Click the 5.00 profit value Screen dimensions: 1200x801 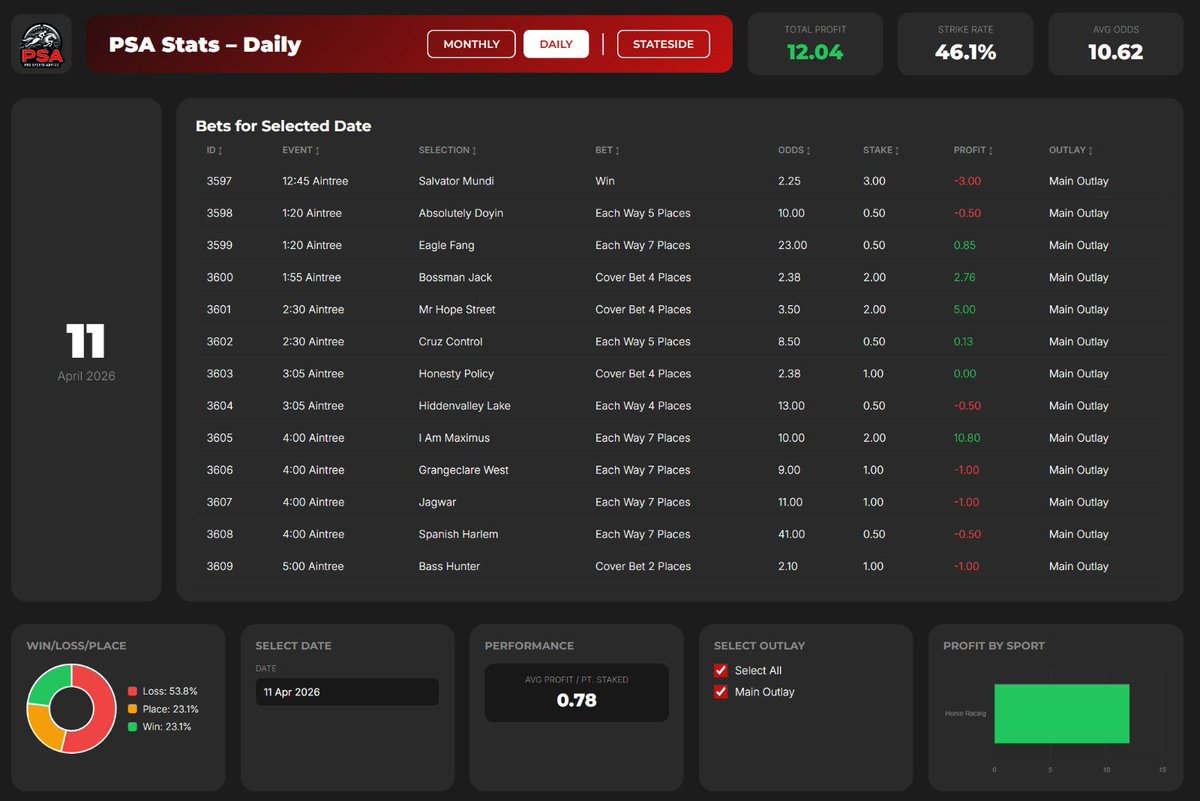(964, 309)
